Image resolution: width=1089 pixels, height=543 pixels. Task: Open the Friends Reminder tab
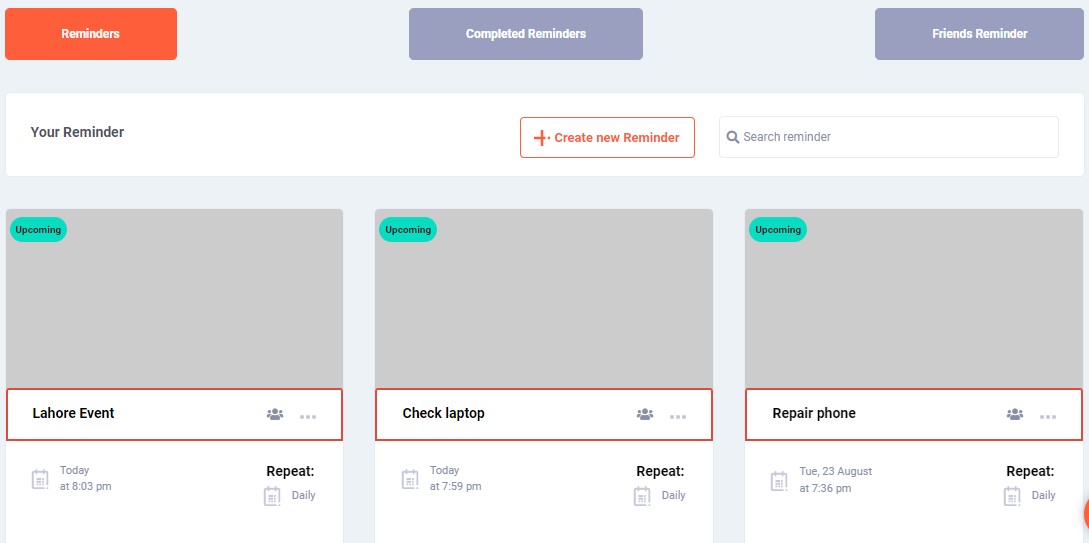pyautogui.click(x=979, y=34)
